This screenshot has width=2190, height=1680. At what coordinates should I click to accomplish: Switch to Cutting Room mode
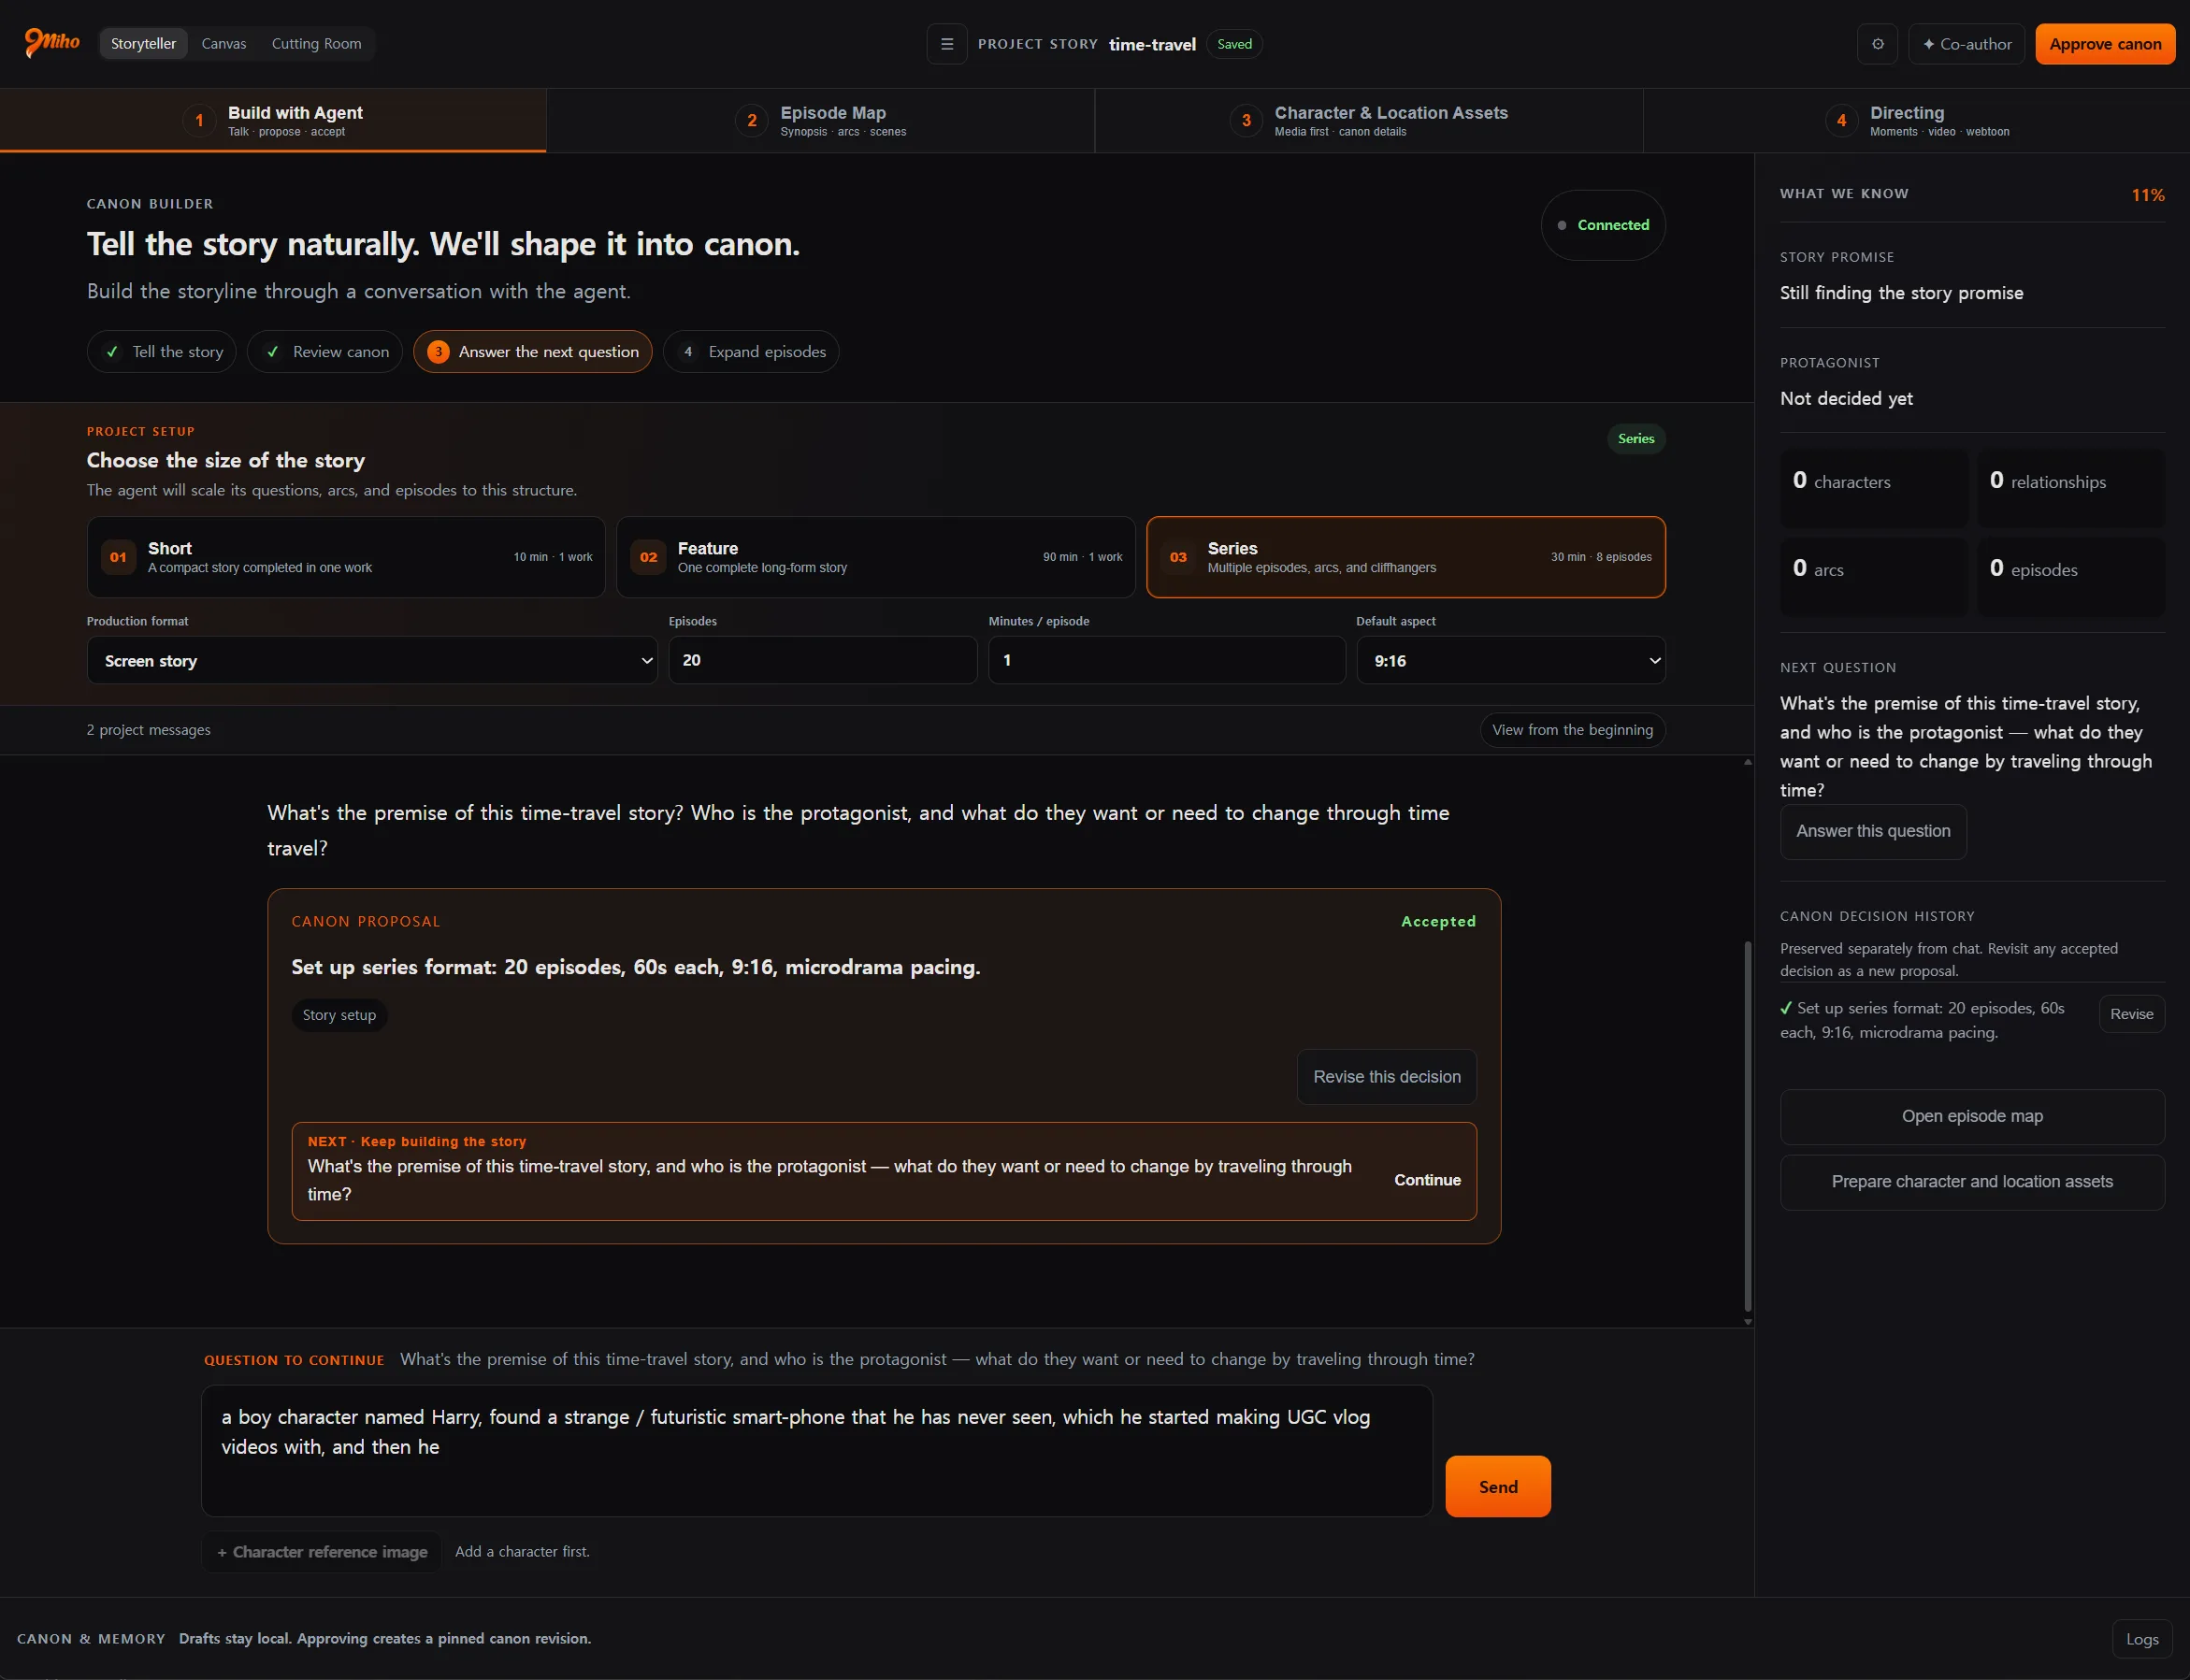[316, 44]
